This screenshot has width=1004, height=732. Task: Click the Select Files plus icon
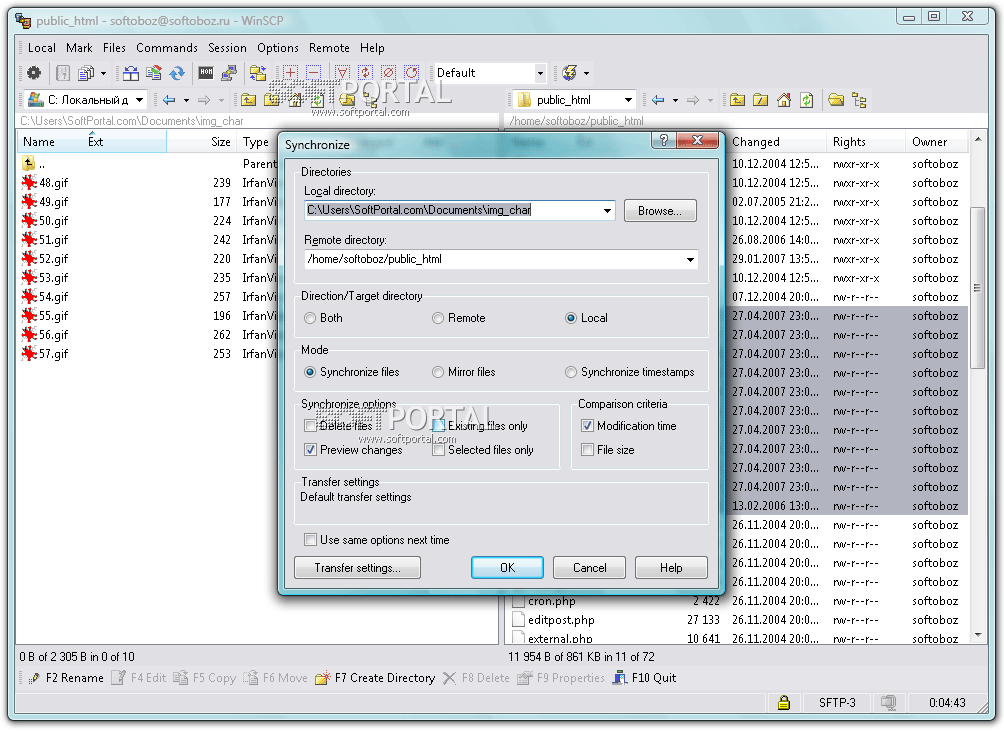point(290,72)
